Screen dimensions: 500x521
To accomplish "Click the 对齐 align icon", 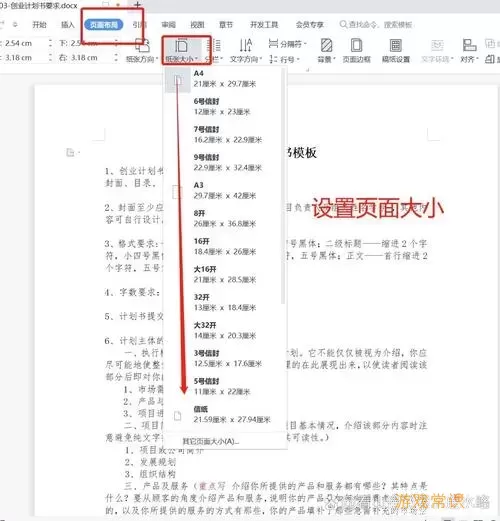I will [469, 50].
